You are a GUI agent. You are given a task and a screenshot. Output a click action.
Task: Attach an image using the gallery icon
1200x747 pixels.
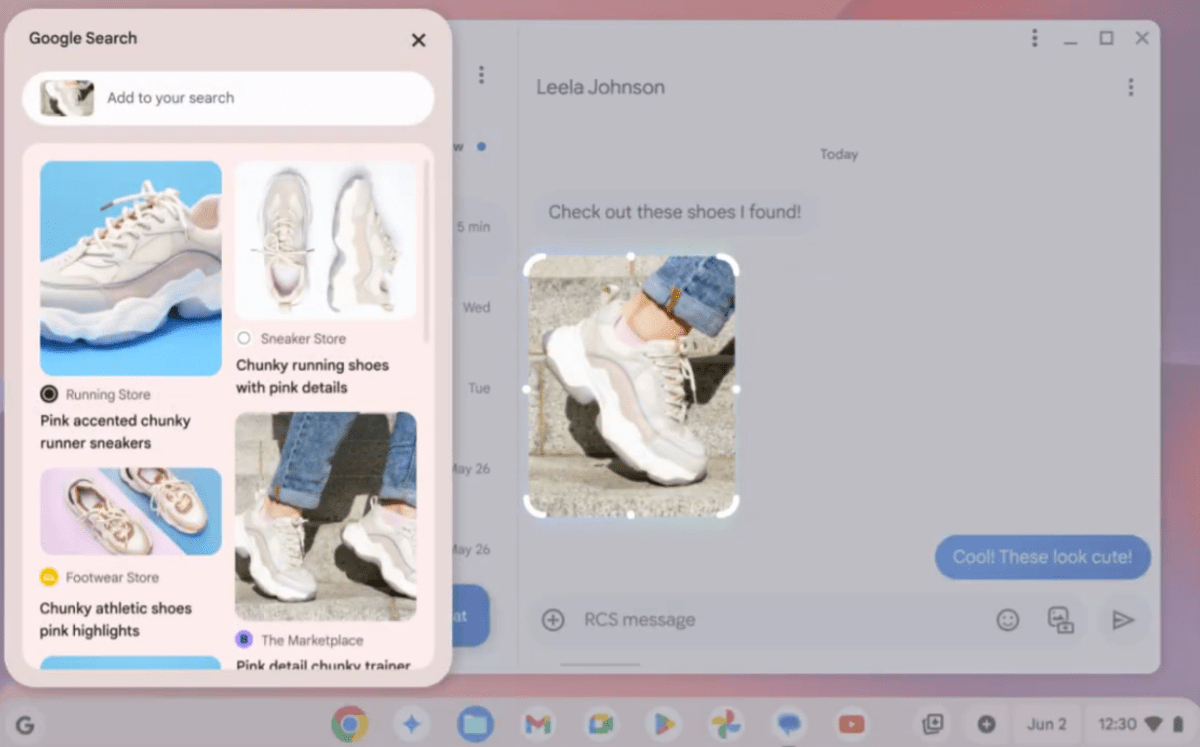pos(1061,620)
